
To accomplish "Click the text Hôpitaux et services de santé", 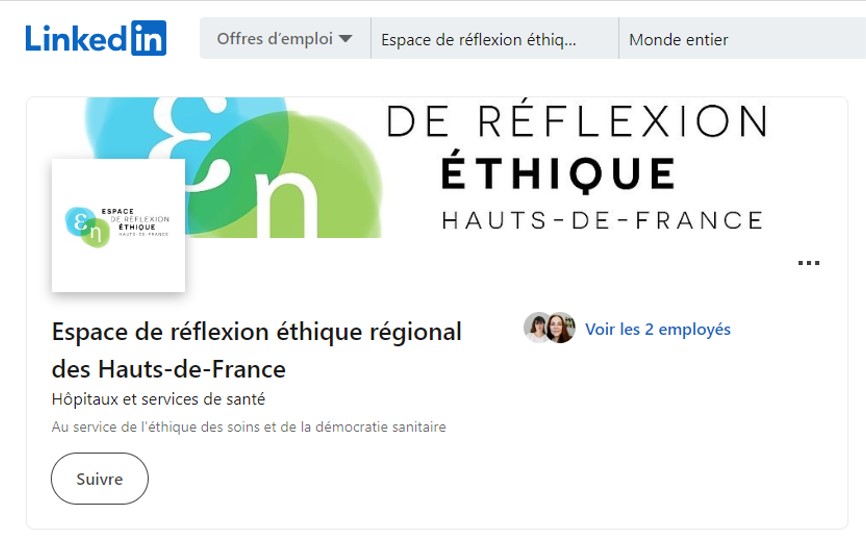I will (x=159, y=399).
